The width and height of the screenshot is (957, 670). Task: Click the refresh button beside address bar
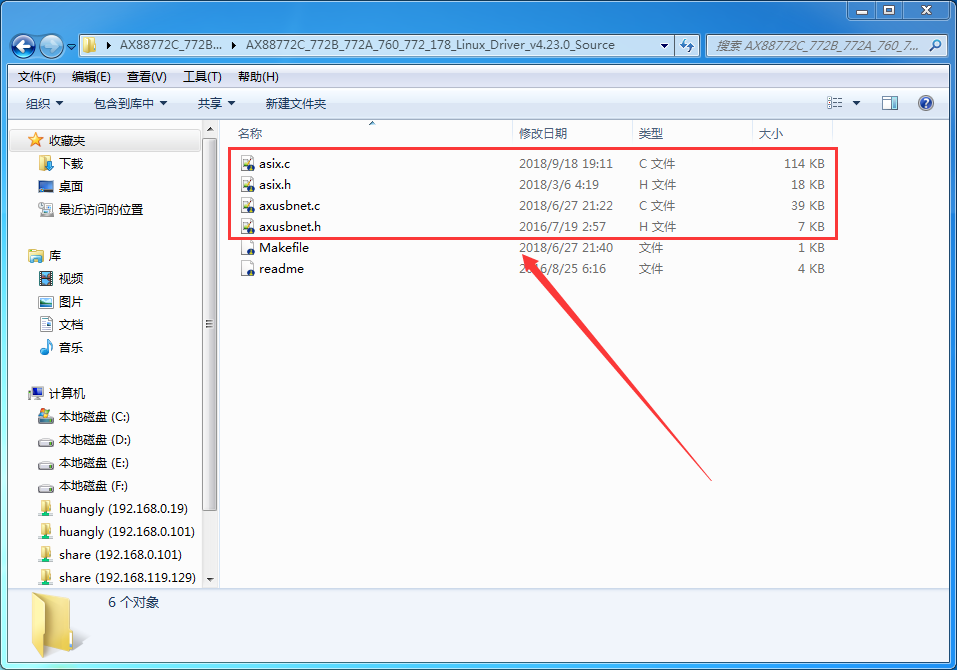(688, 45)
